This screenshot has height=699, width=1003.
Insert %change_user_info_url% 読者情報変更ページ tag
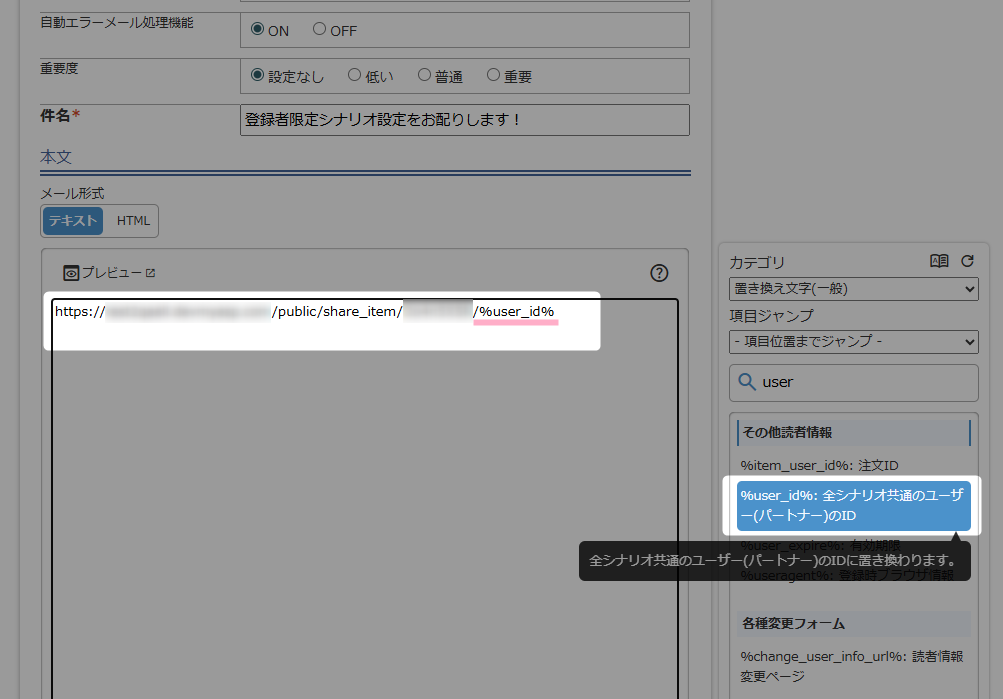point(853,666)
